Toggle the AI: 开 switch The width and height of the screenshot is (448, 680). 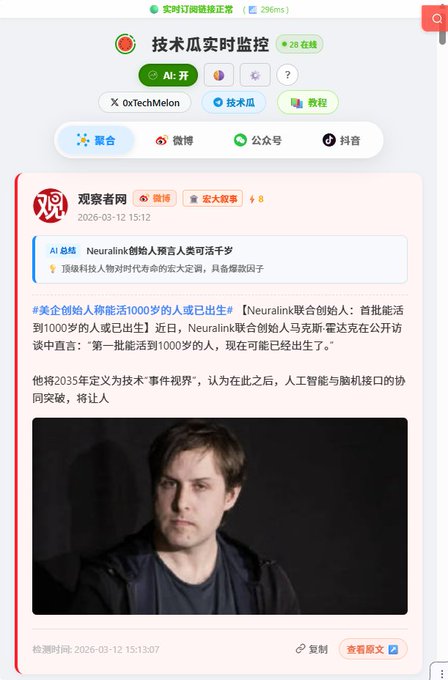coord(168,75)
